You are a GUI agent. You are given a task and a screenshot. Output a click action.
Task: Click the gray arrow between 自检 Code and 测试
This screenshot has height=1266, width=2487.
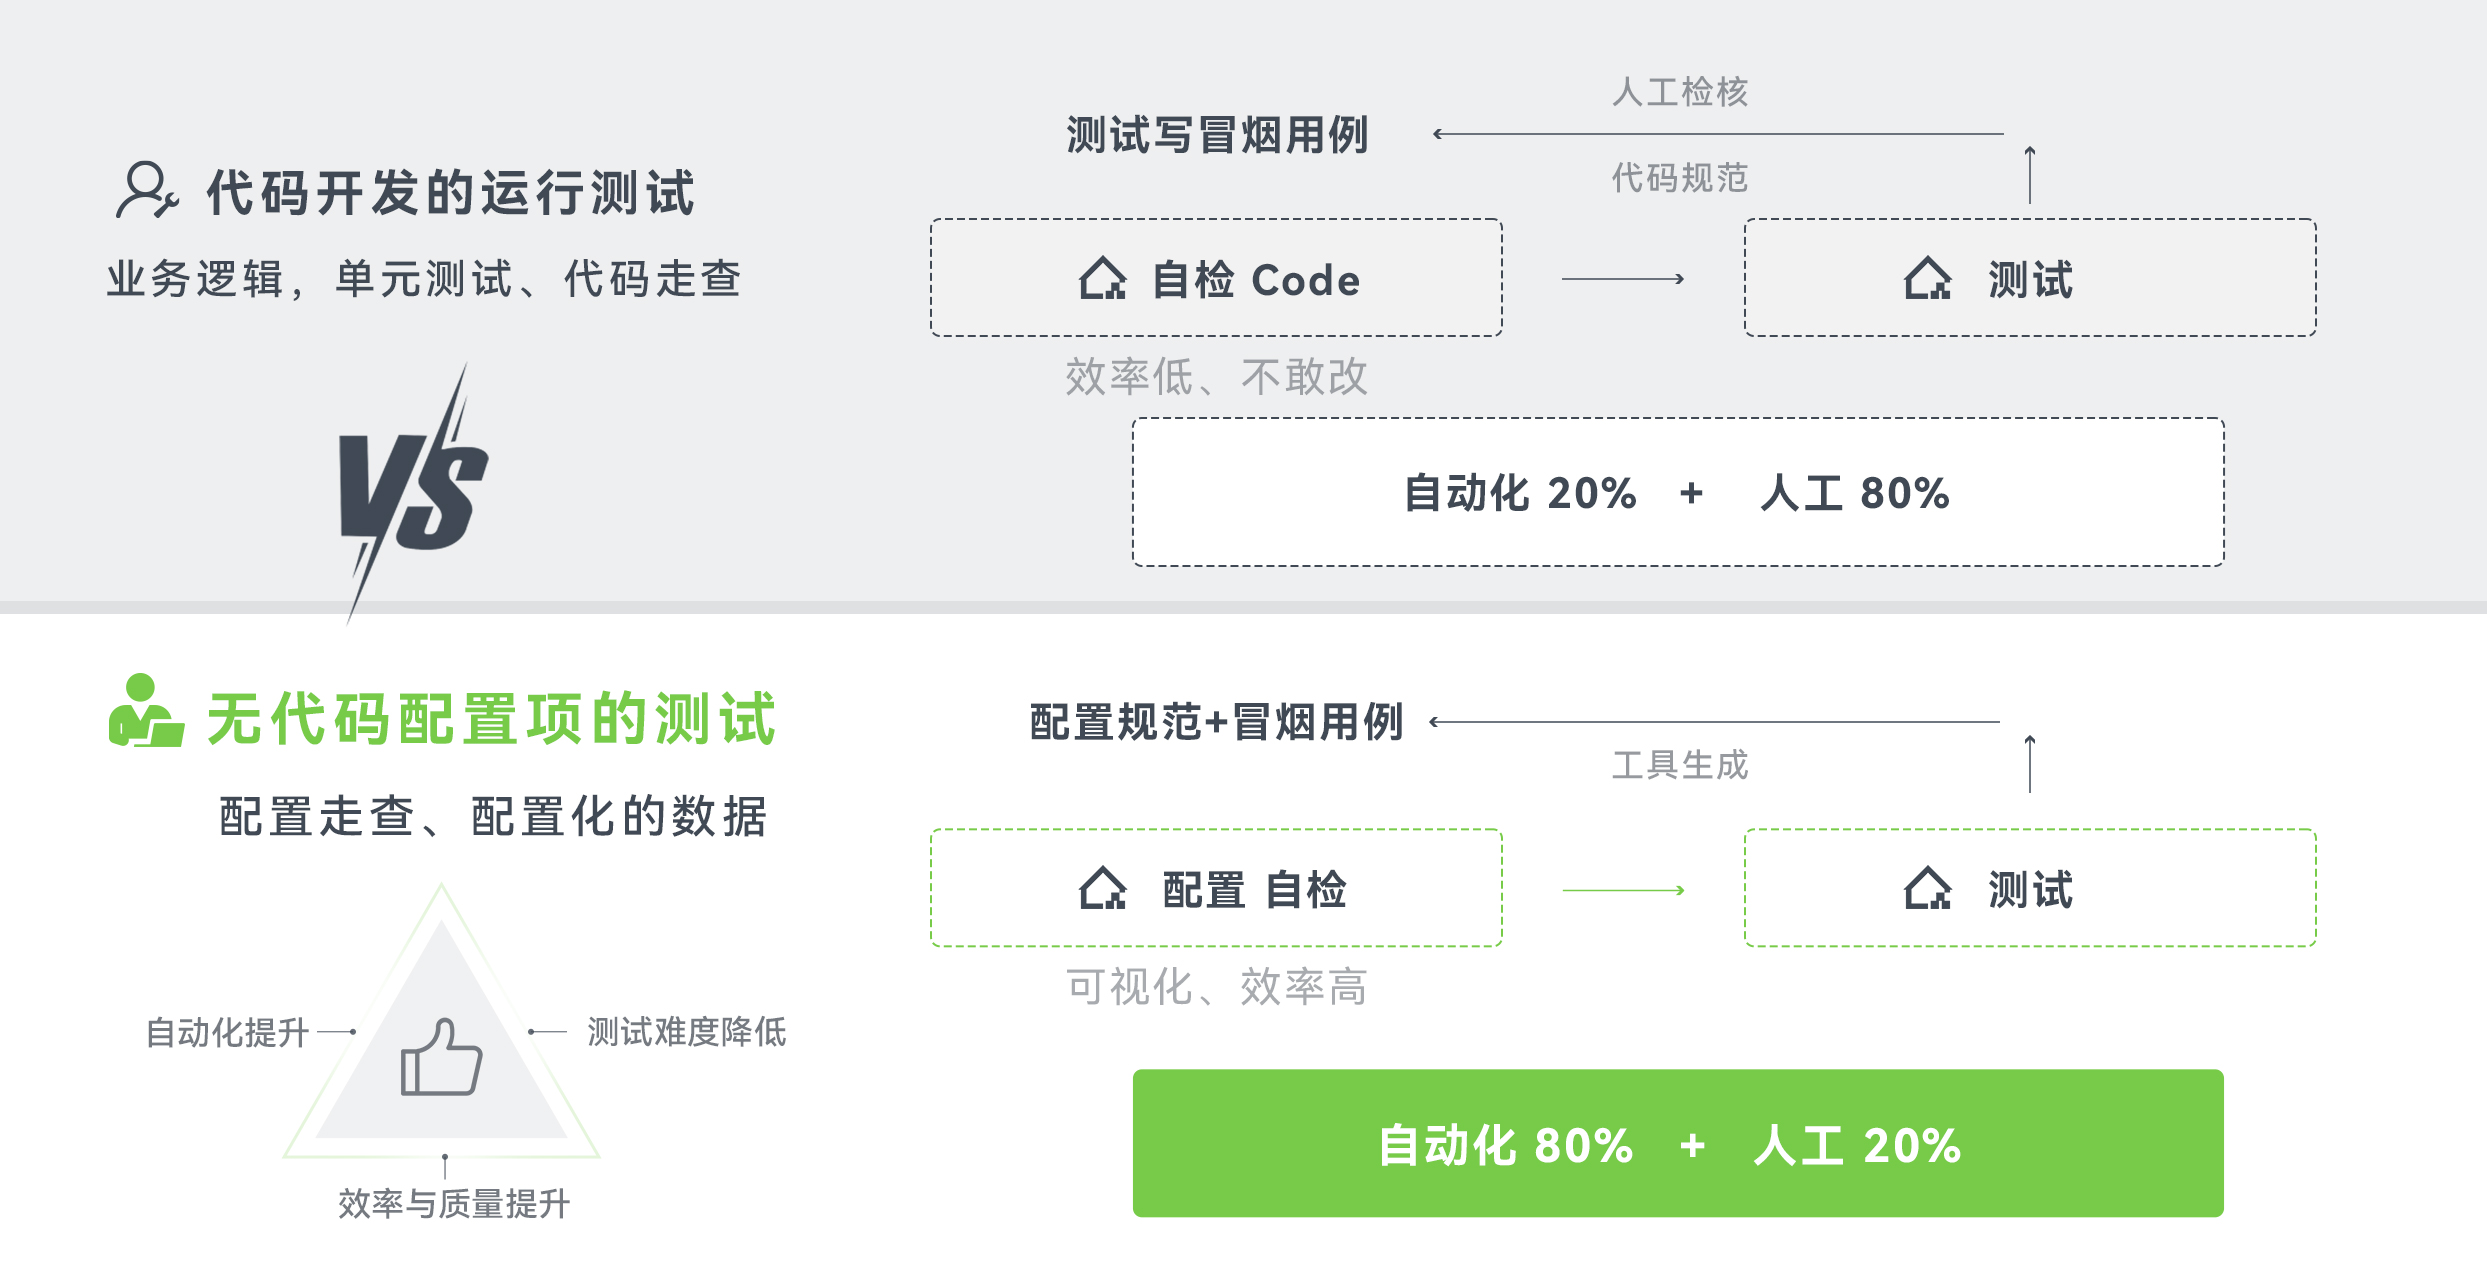pyautogui.click(x=1623, y=279)
